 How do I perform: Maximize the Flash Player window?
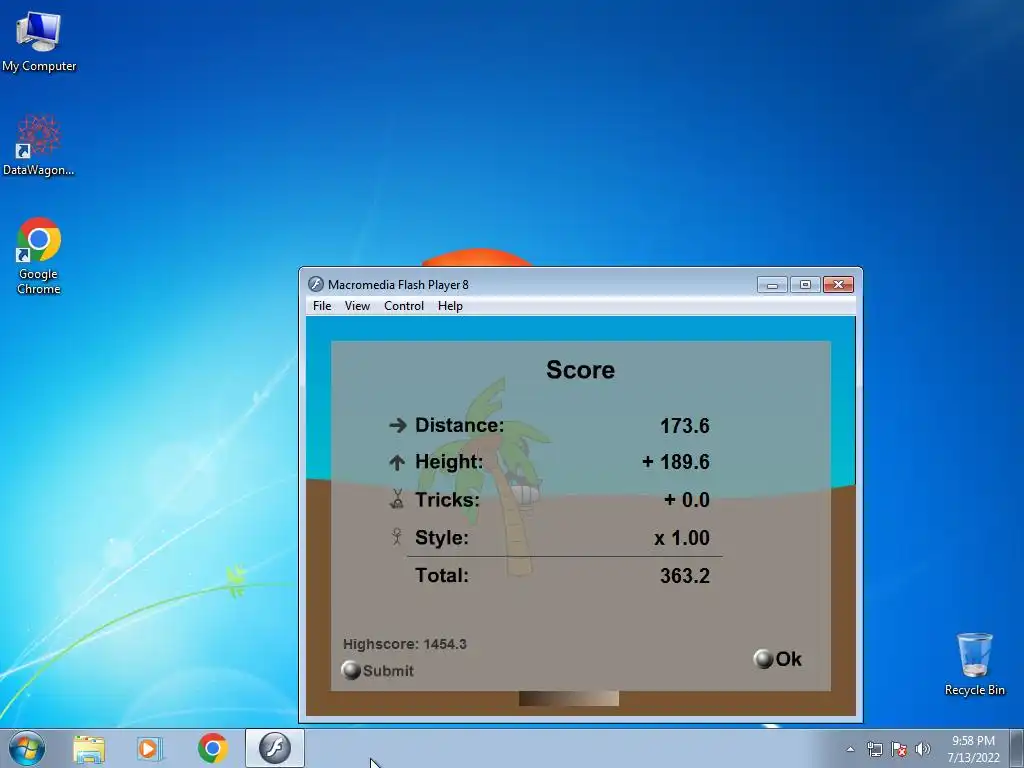click(x=805, y=285)
